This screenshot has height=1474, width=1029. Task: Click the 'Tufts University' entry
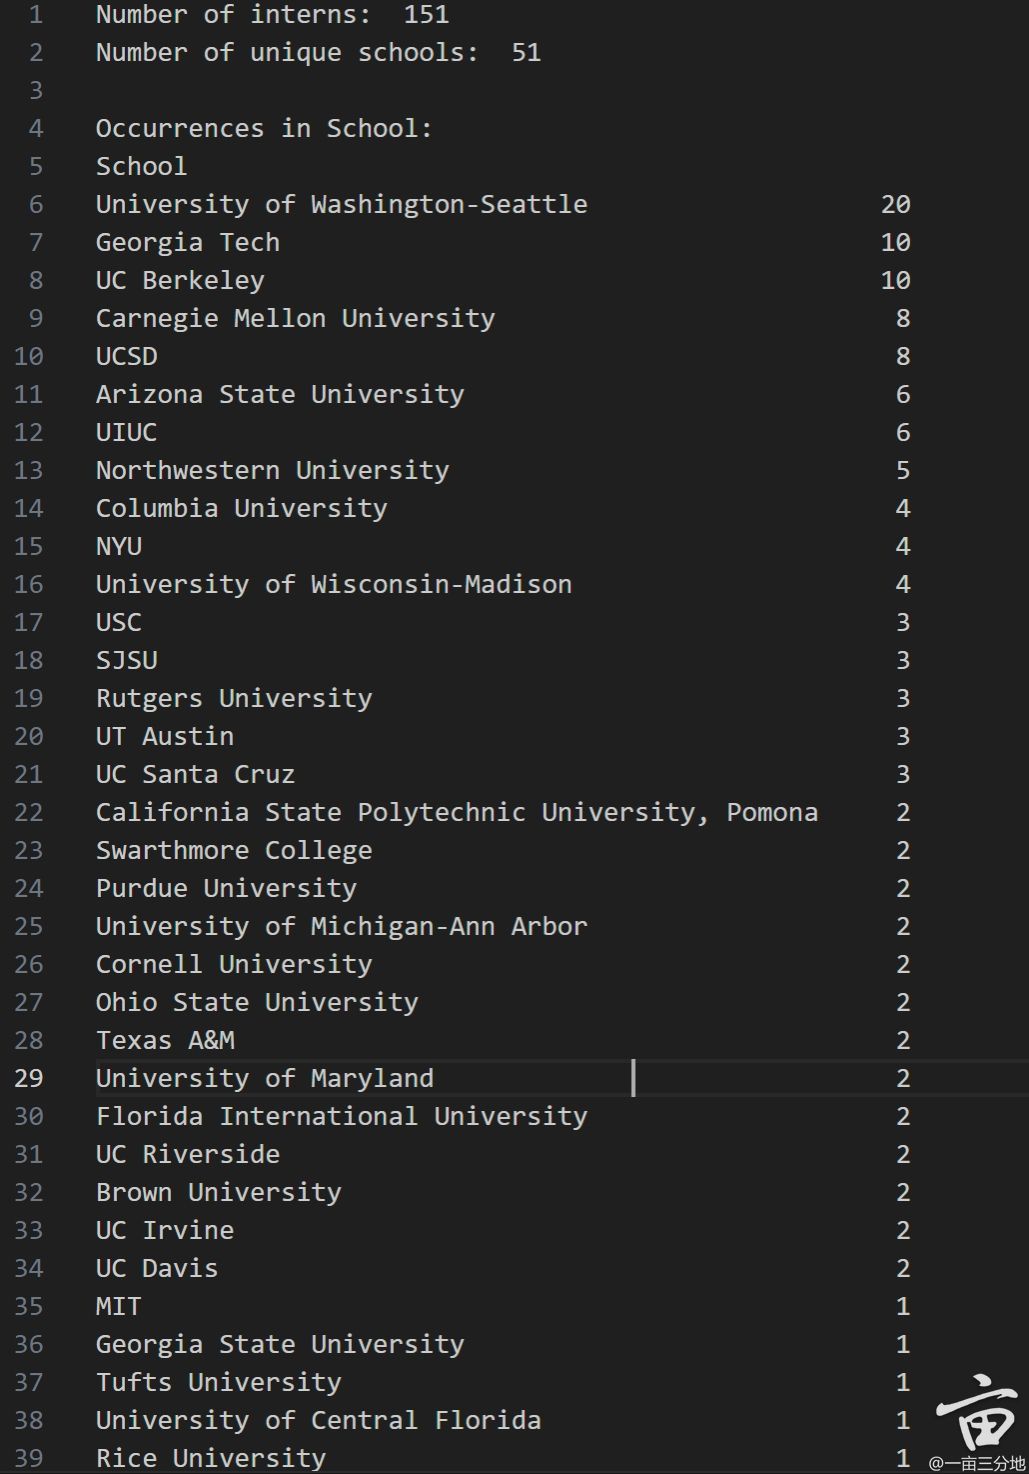click(218, 1382)
